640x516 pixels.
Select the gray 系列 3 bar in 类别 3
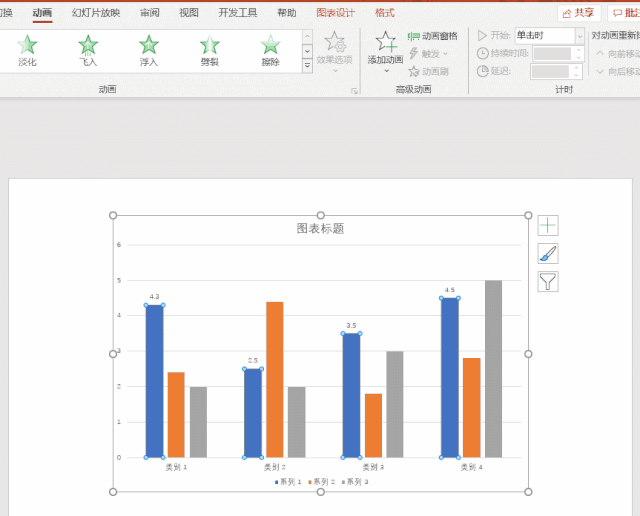[395, 404]
